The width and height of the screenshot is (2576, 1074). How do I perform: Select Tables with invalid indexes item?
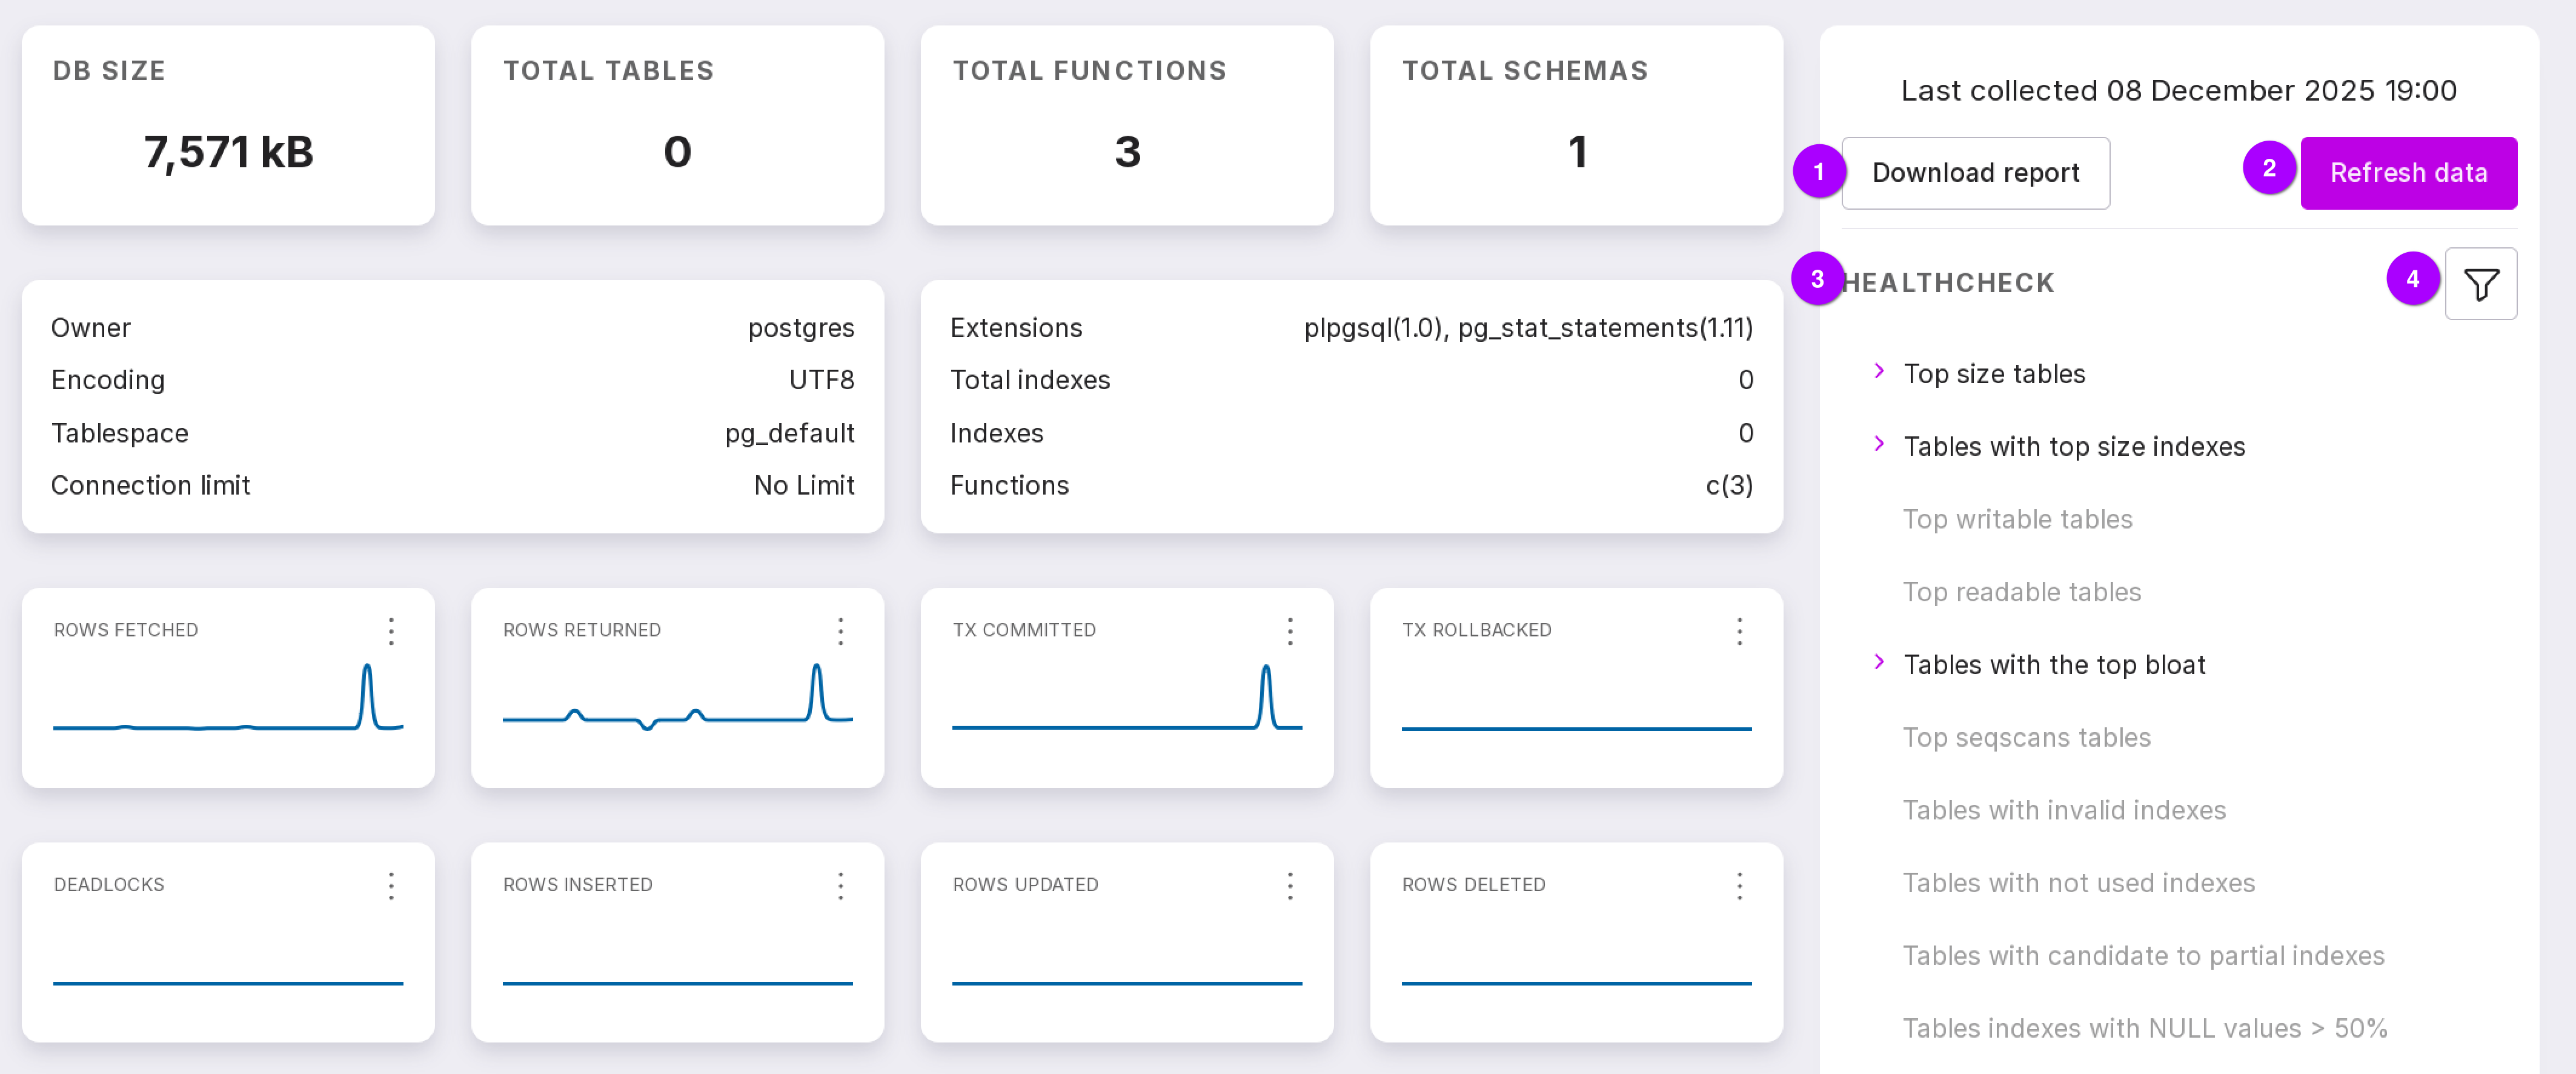tap(2063, 810)
